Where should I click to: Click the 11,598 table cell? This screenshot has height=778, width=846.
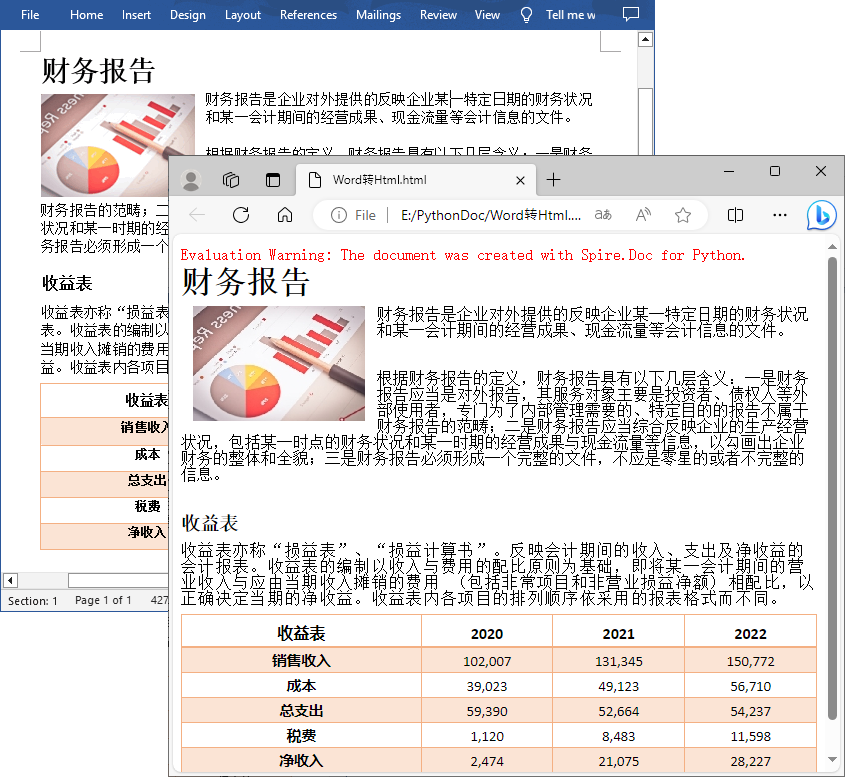pyautogui.click(x=750, y=736)
